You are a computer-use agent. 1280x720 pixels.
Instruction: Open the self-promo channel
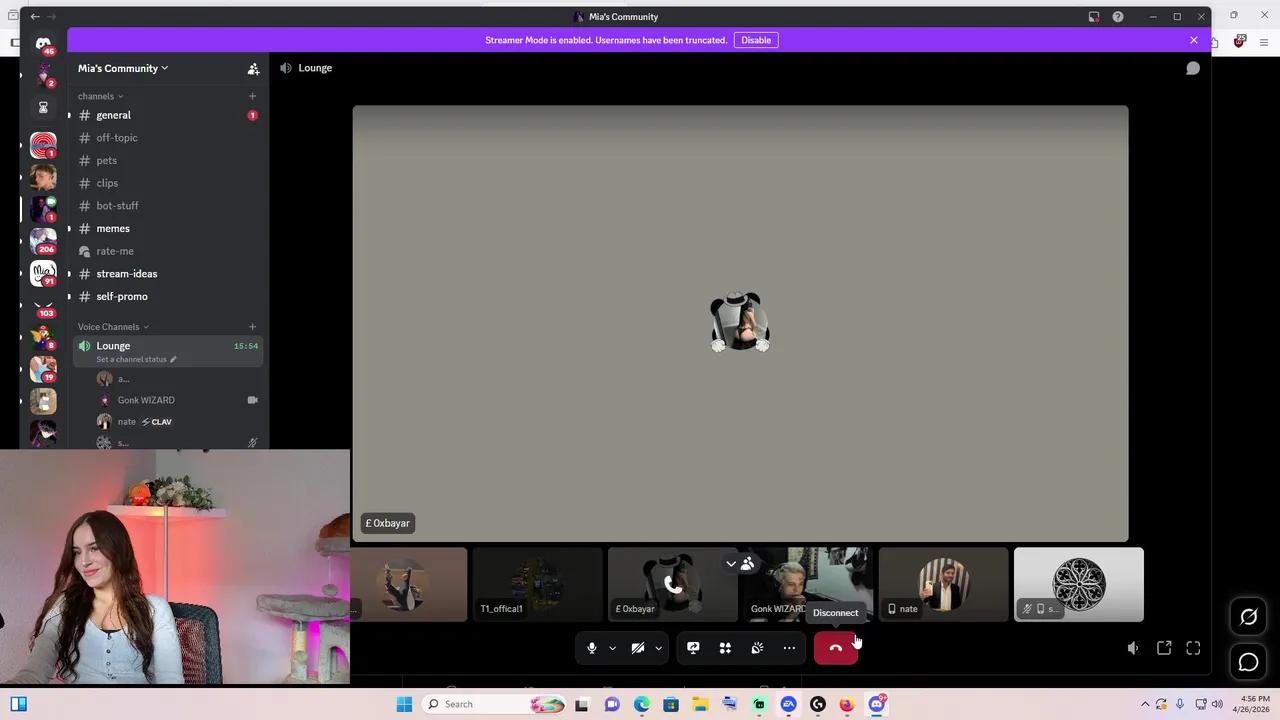coord(166,296)
